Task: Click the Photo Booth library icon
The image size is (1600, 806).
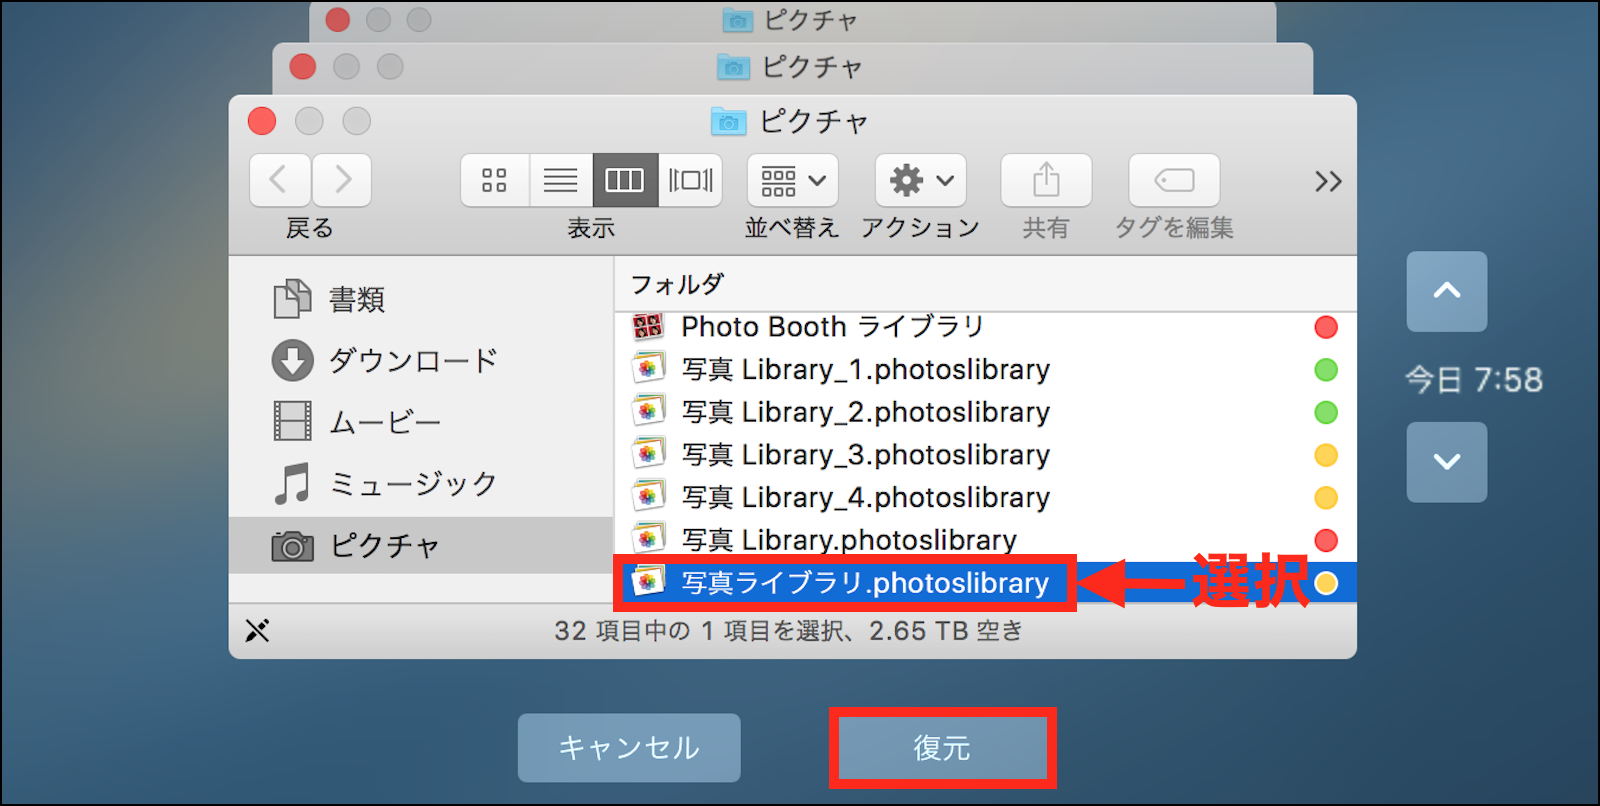Action: (648, 326)
